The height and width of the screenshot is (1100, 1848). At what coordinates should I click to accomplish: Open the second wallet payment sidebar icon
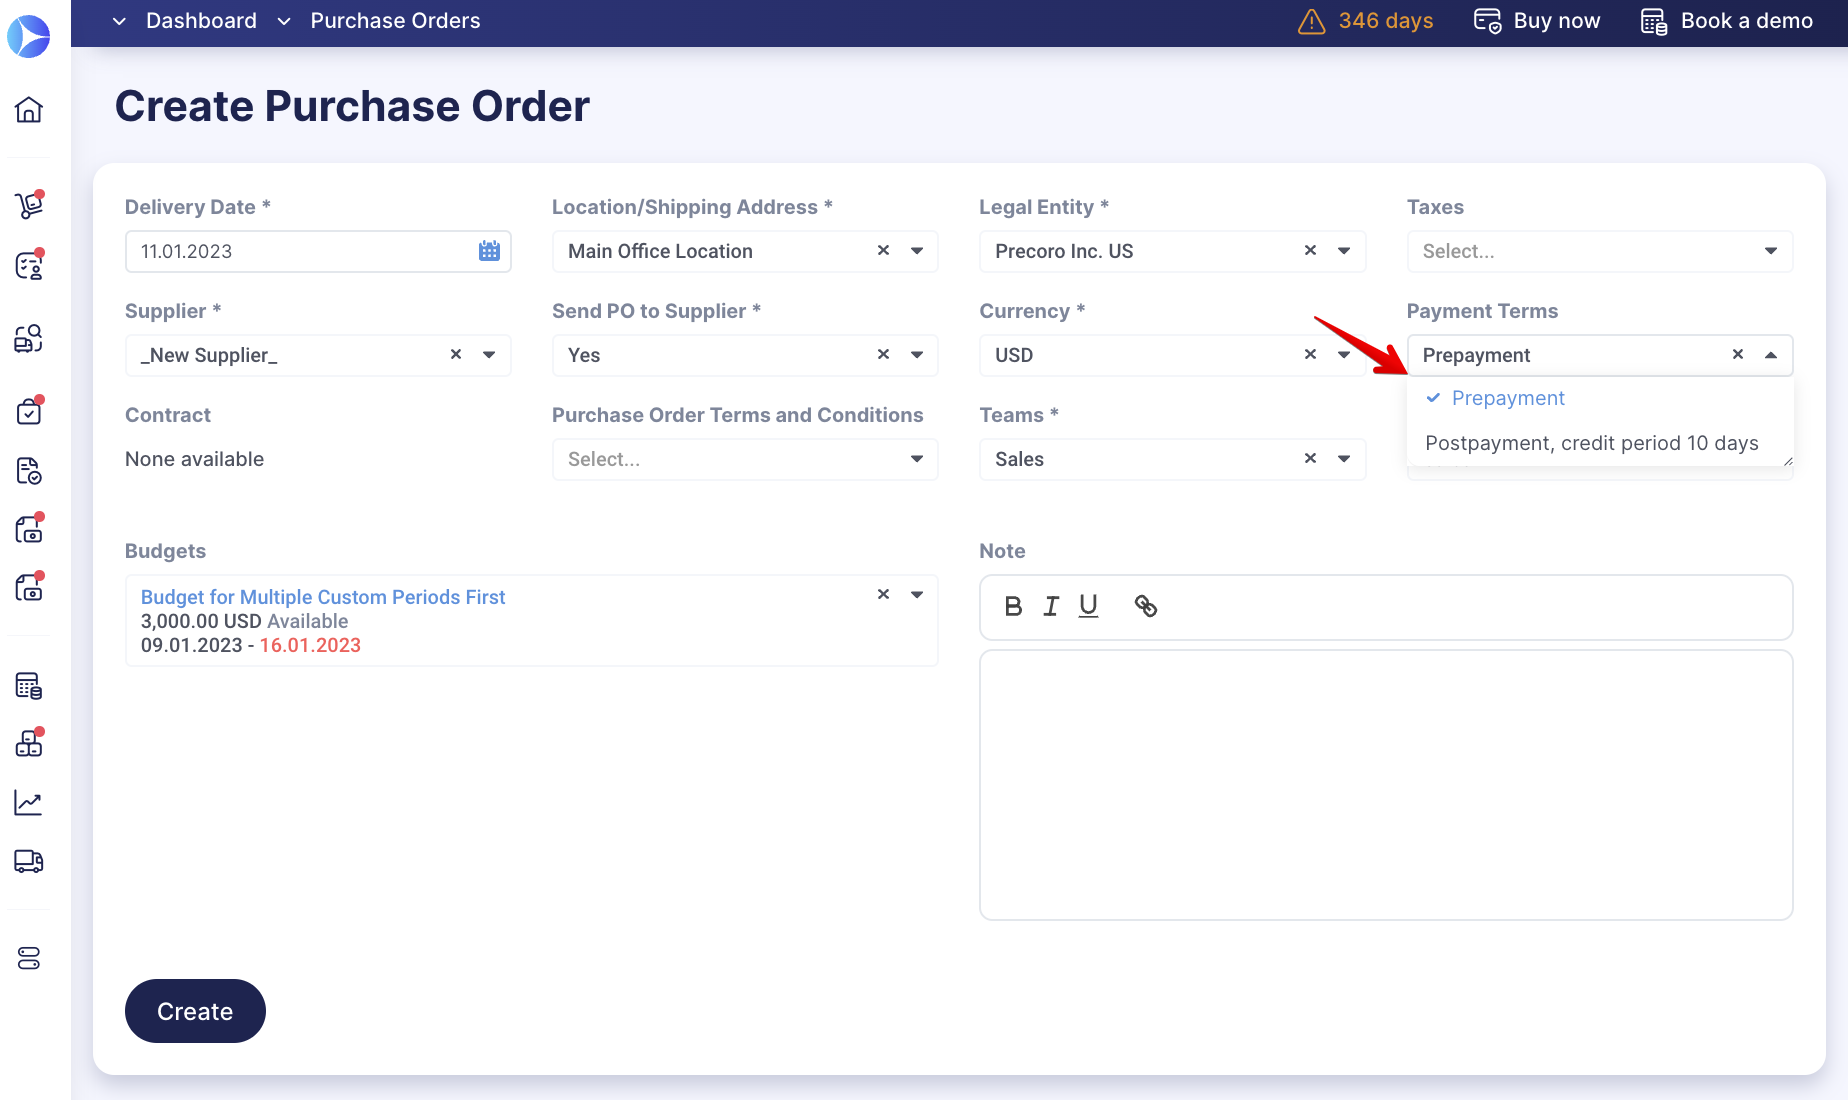[x=29, y=587]
